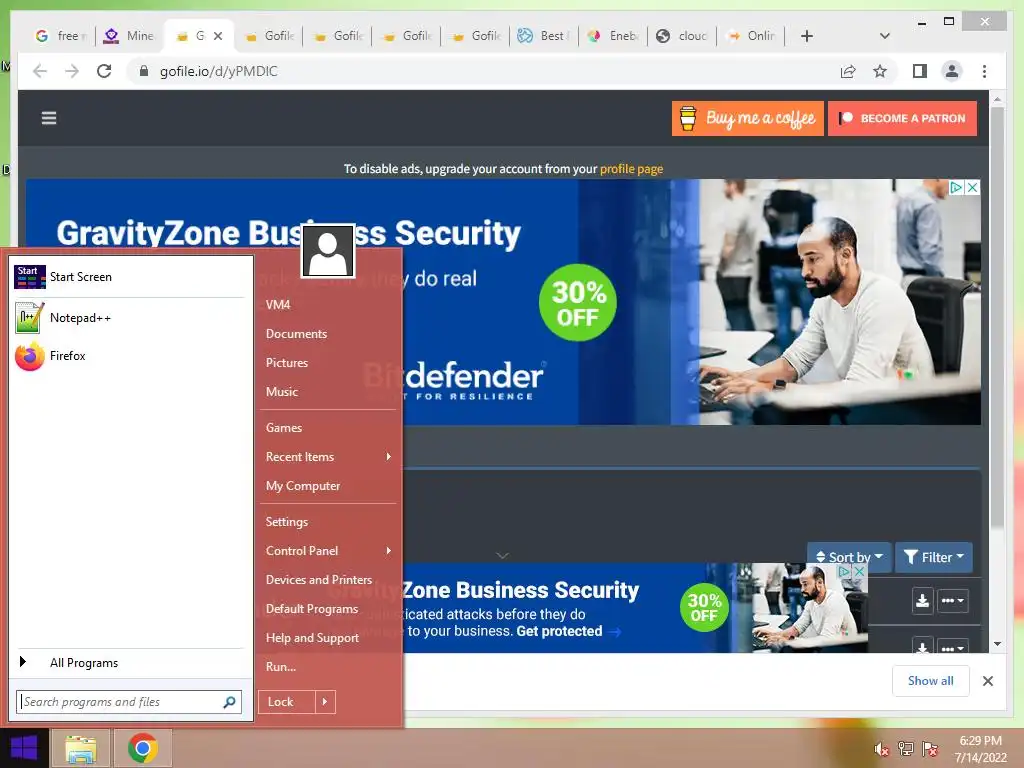Reload the current Chrome page
Image resolution: width=1024 pixels, height=768 pixels.
pyautogui.click(x=104, y=71)
